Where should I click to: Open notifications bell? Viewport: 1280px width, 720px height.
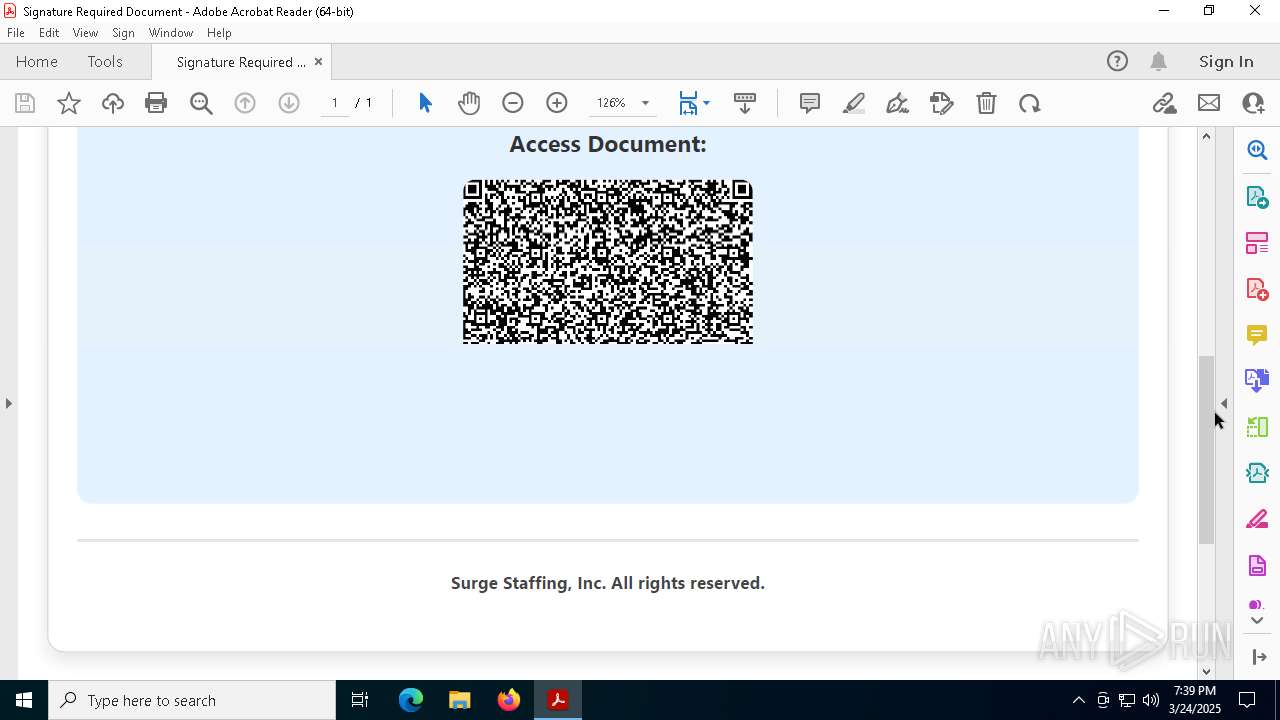pos(1159,61)
